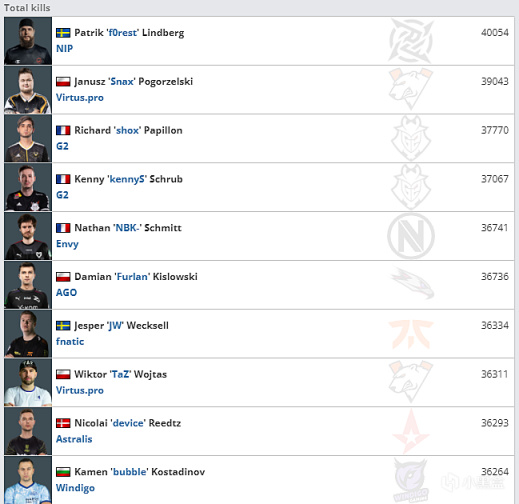Open the NIP team link
The width and height of the screenshot is (519, 504).
coord(64,49)
